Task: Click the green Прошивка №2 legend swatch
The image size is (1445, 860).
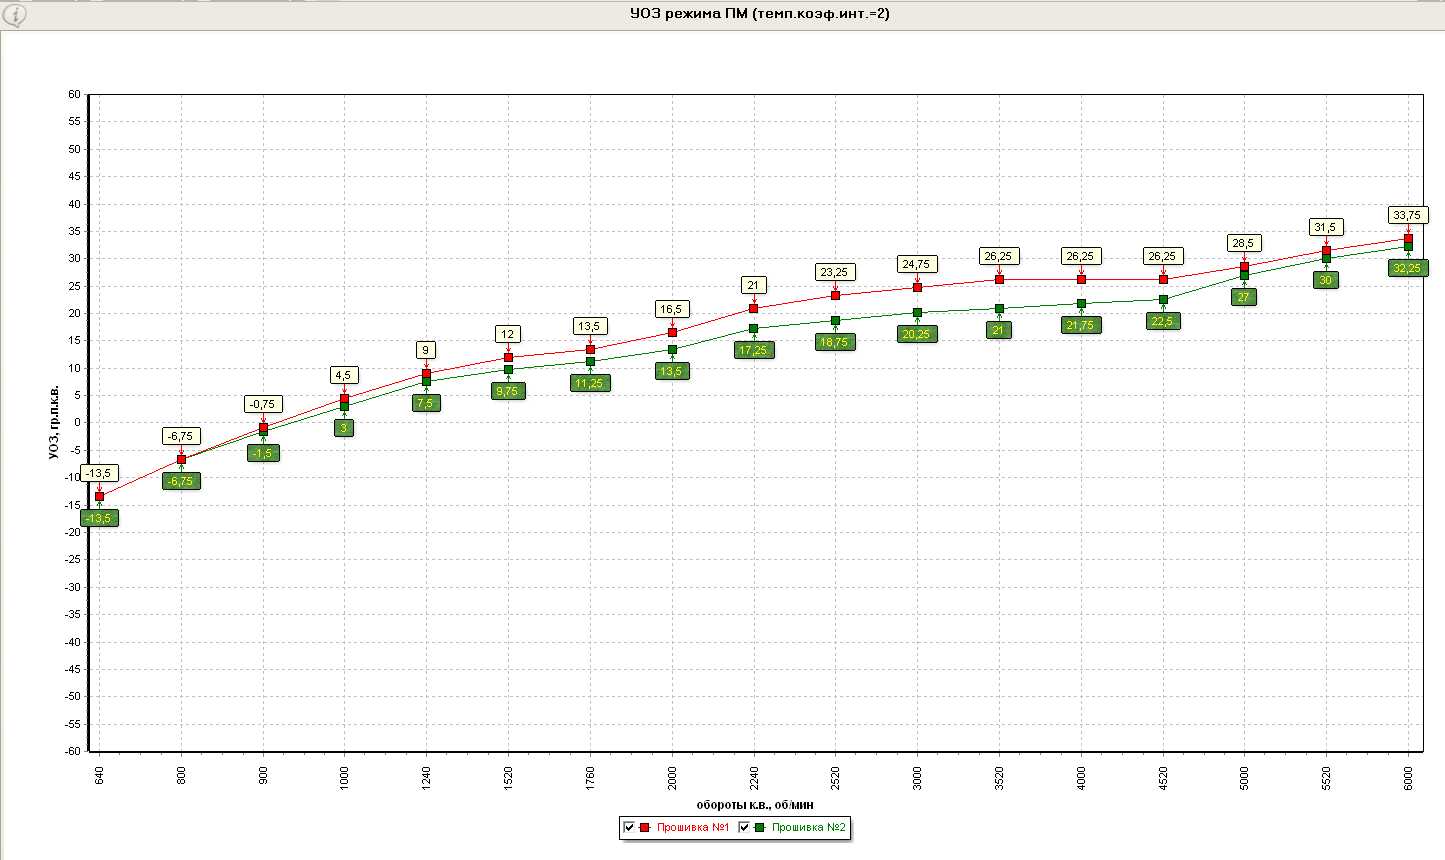Action: (x=760, y=827)
